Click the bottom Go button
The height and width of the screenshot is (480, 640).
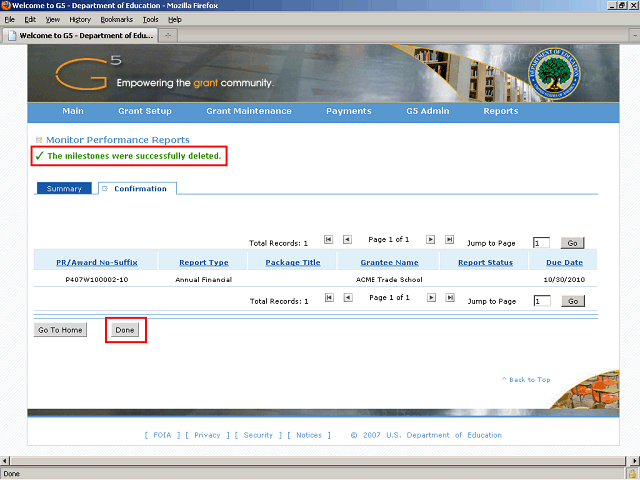(573, 301)
